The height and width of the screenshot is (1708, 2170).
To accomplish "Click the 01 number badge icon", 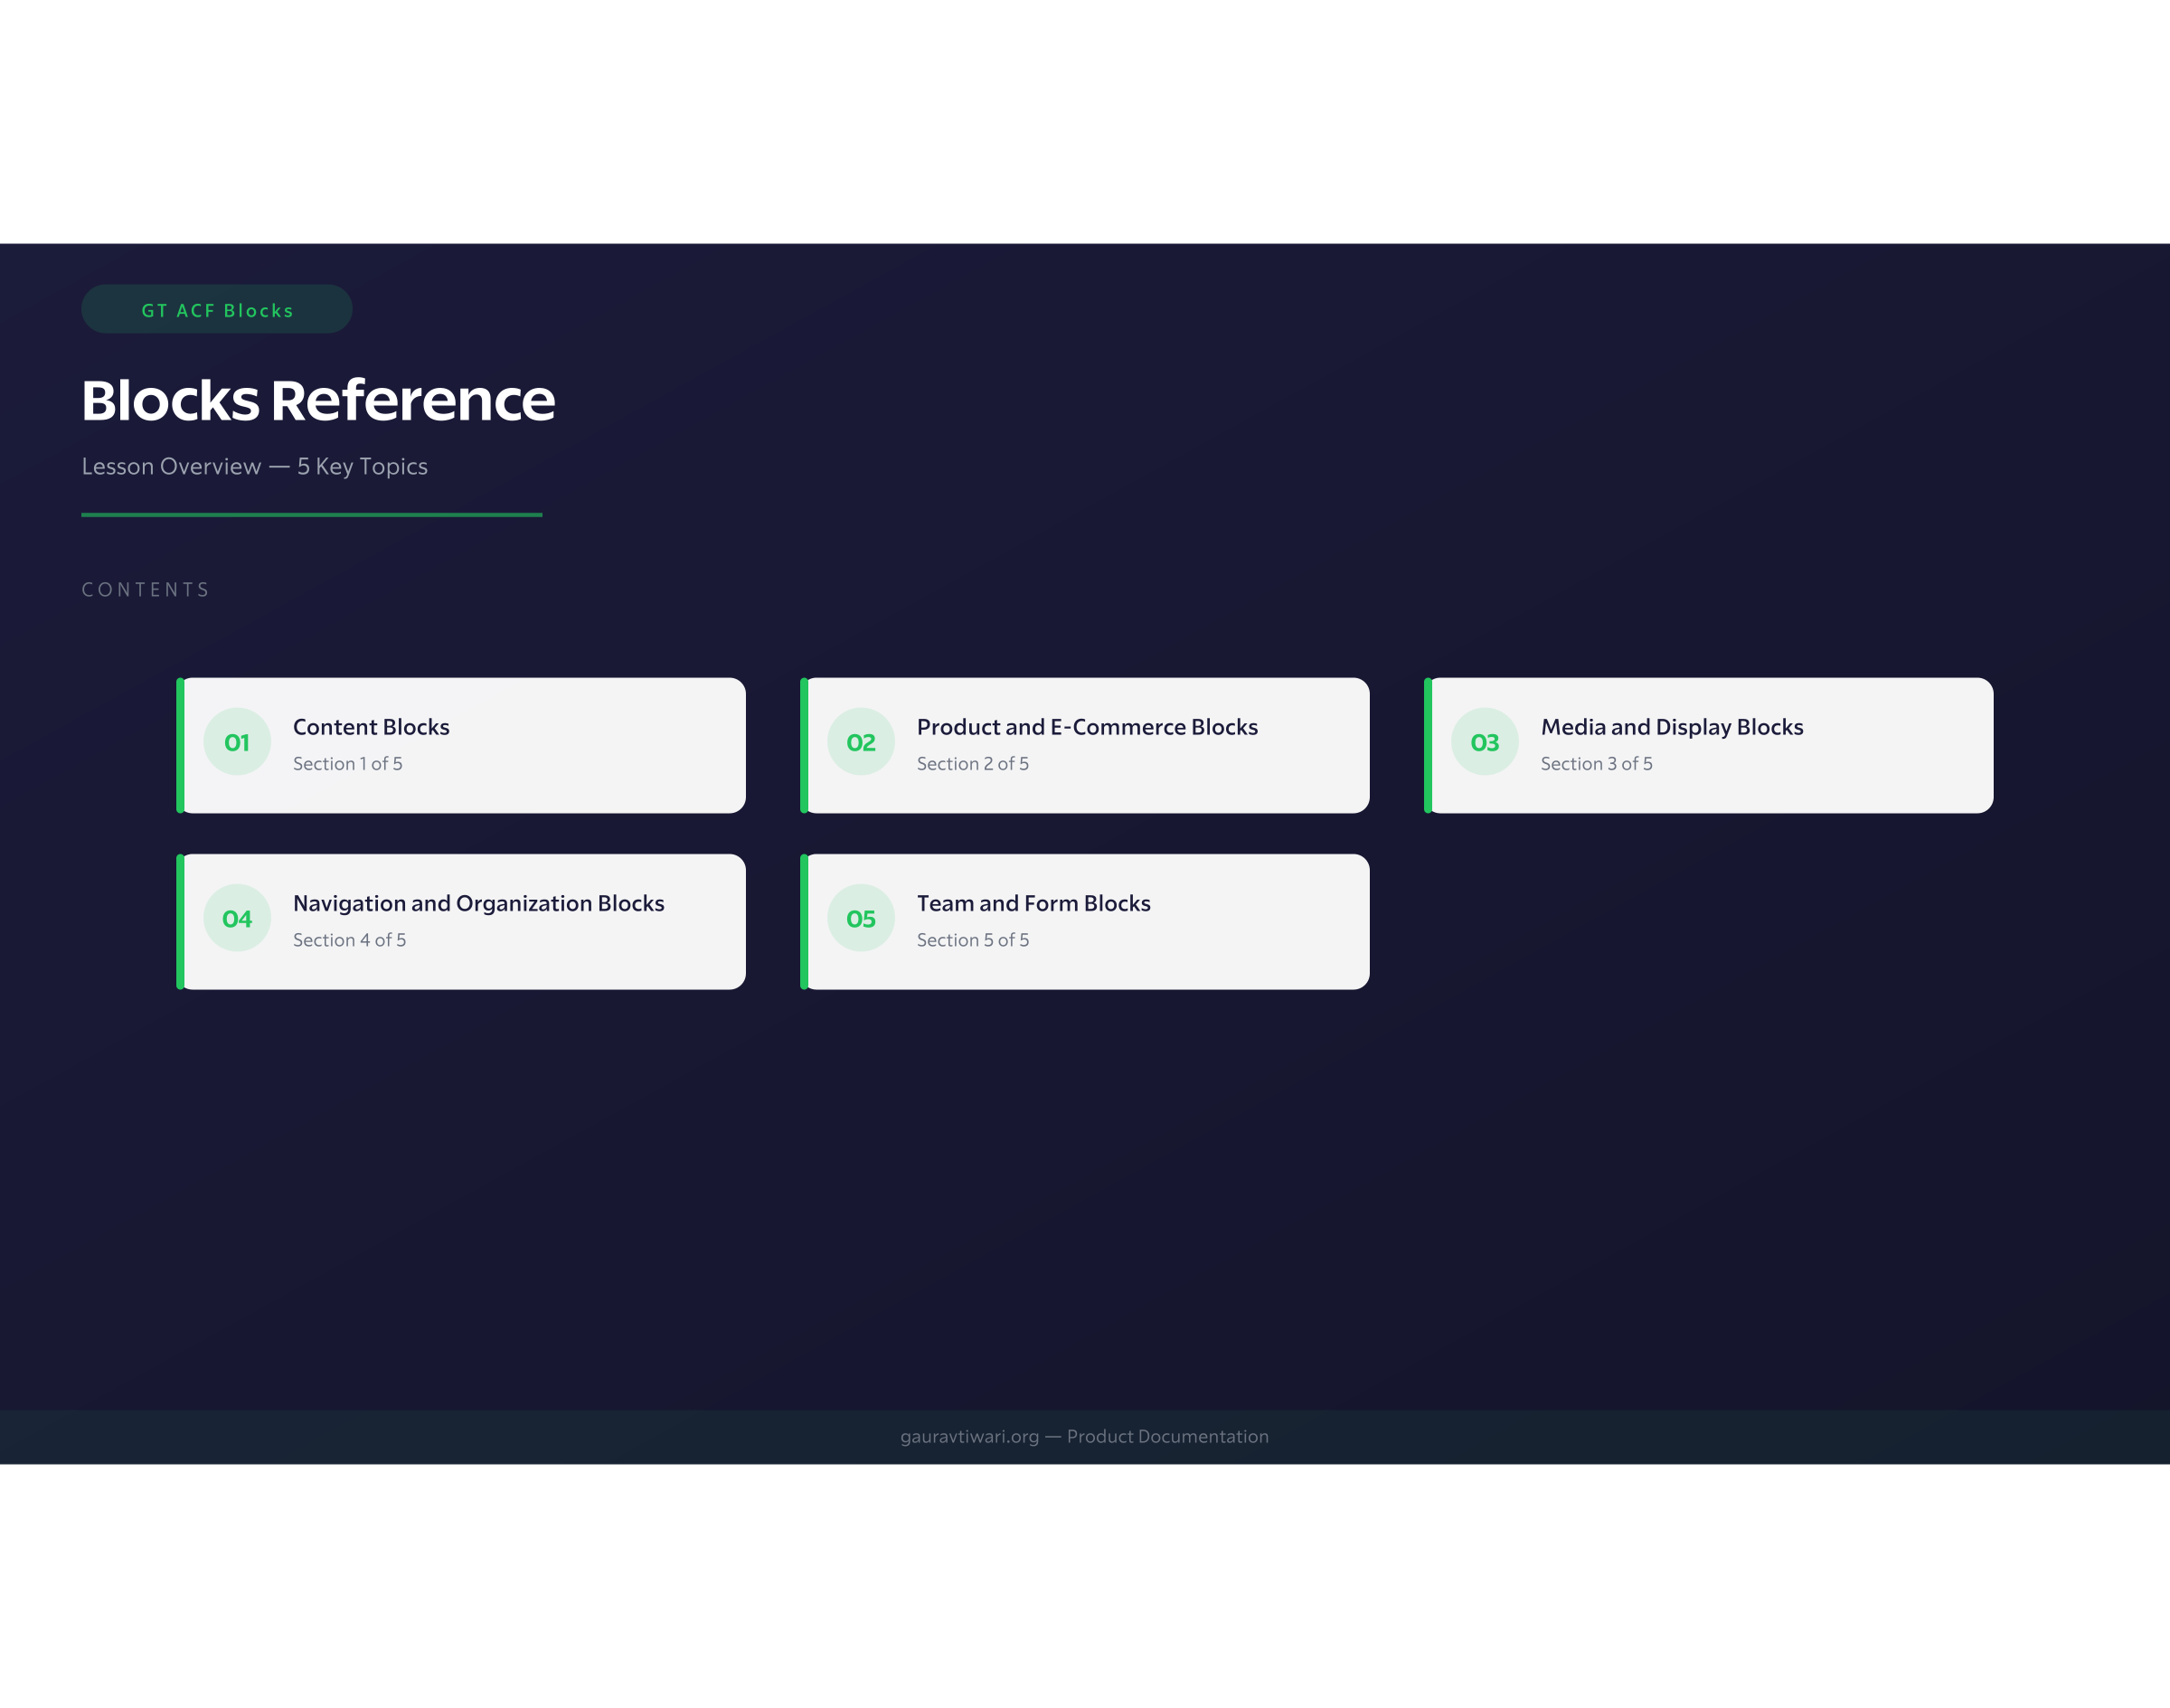I will (237, 741).
